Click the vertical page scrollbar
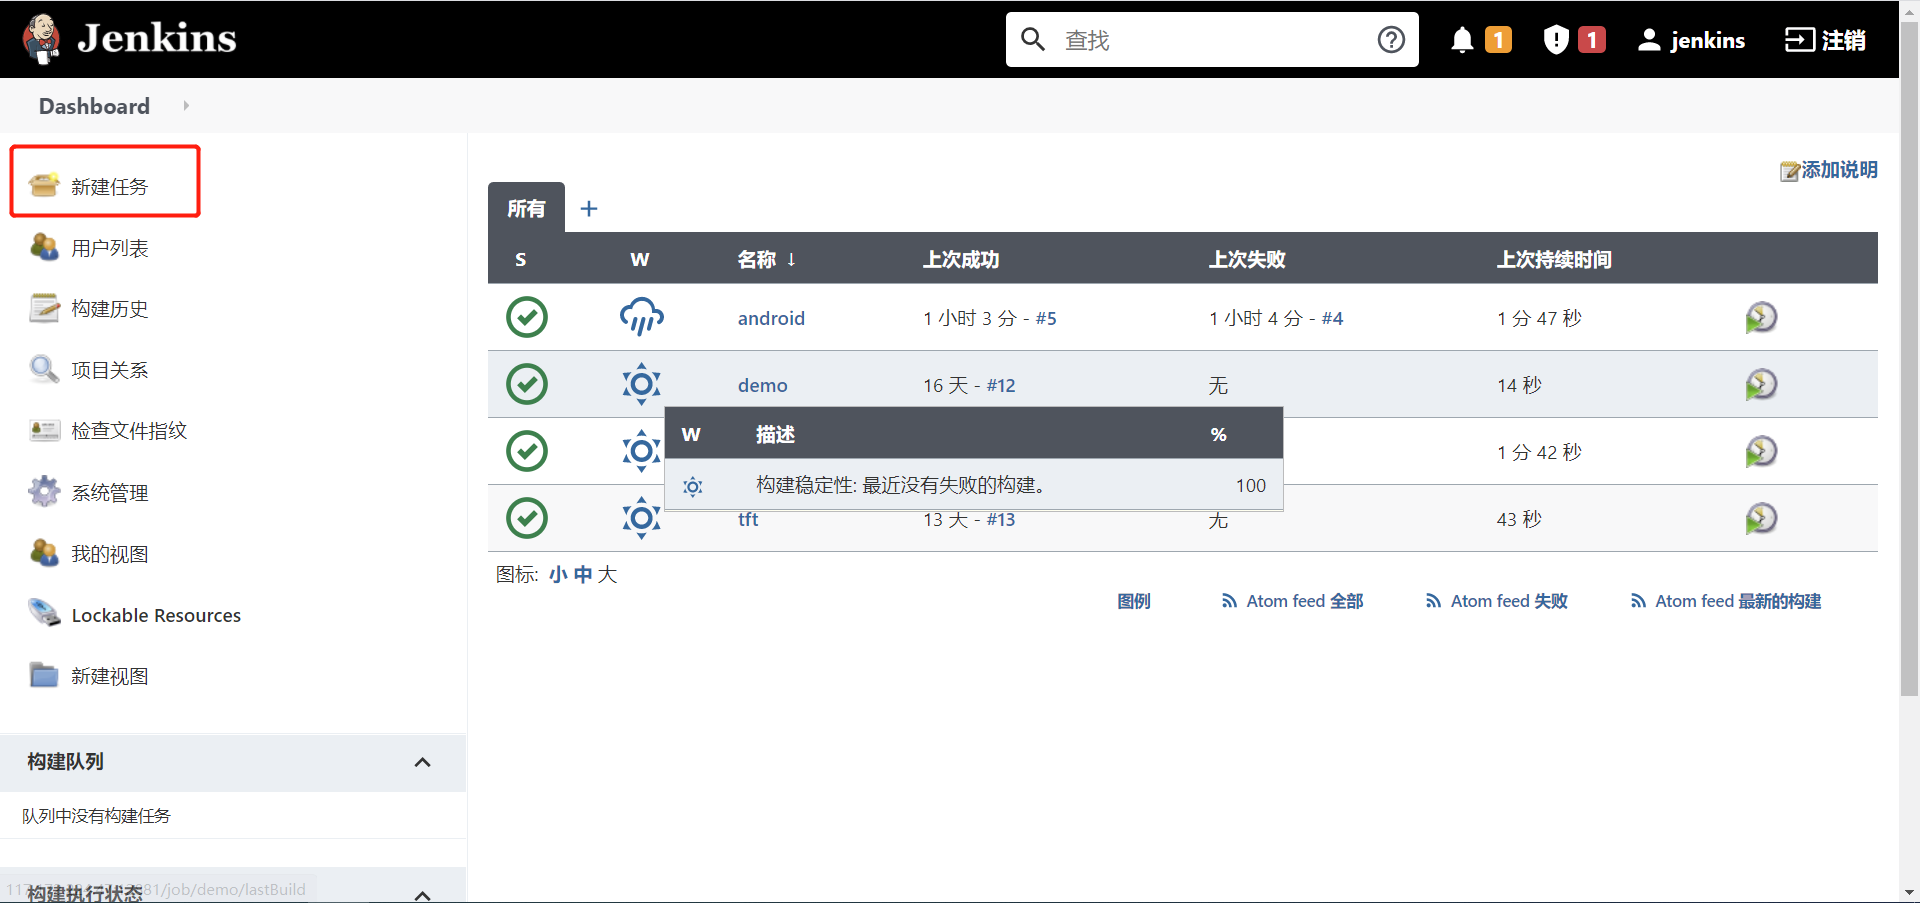1920x903 pixels. [x=1909, y=360]
